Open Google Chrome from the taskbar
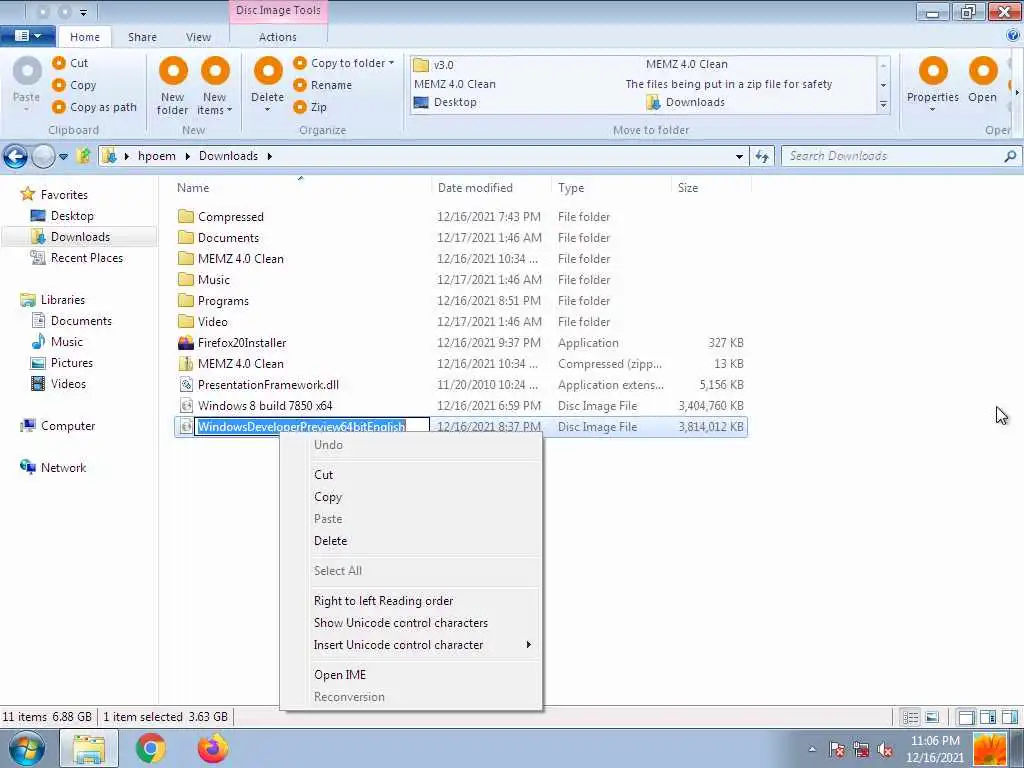This screenshot has height=768, width=1024. pos(150,748)
